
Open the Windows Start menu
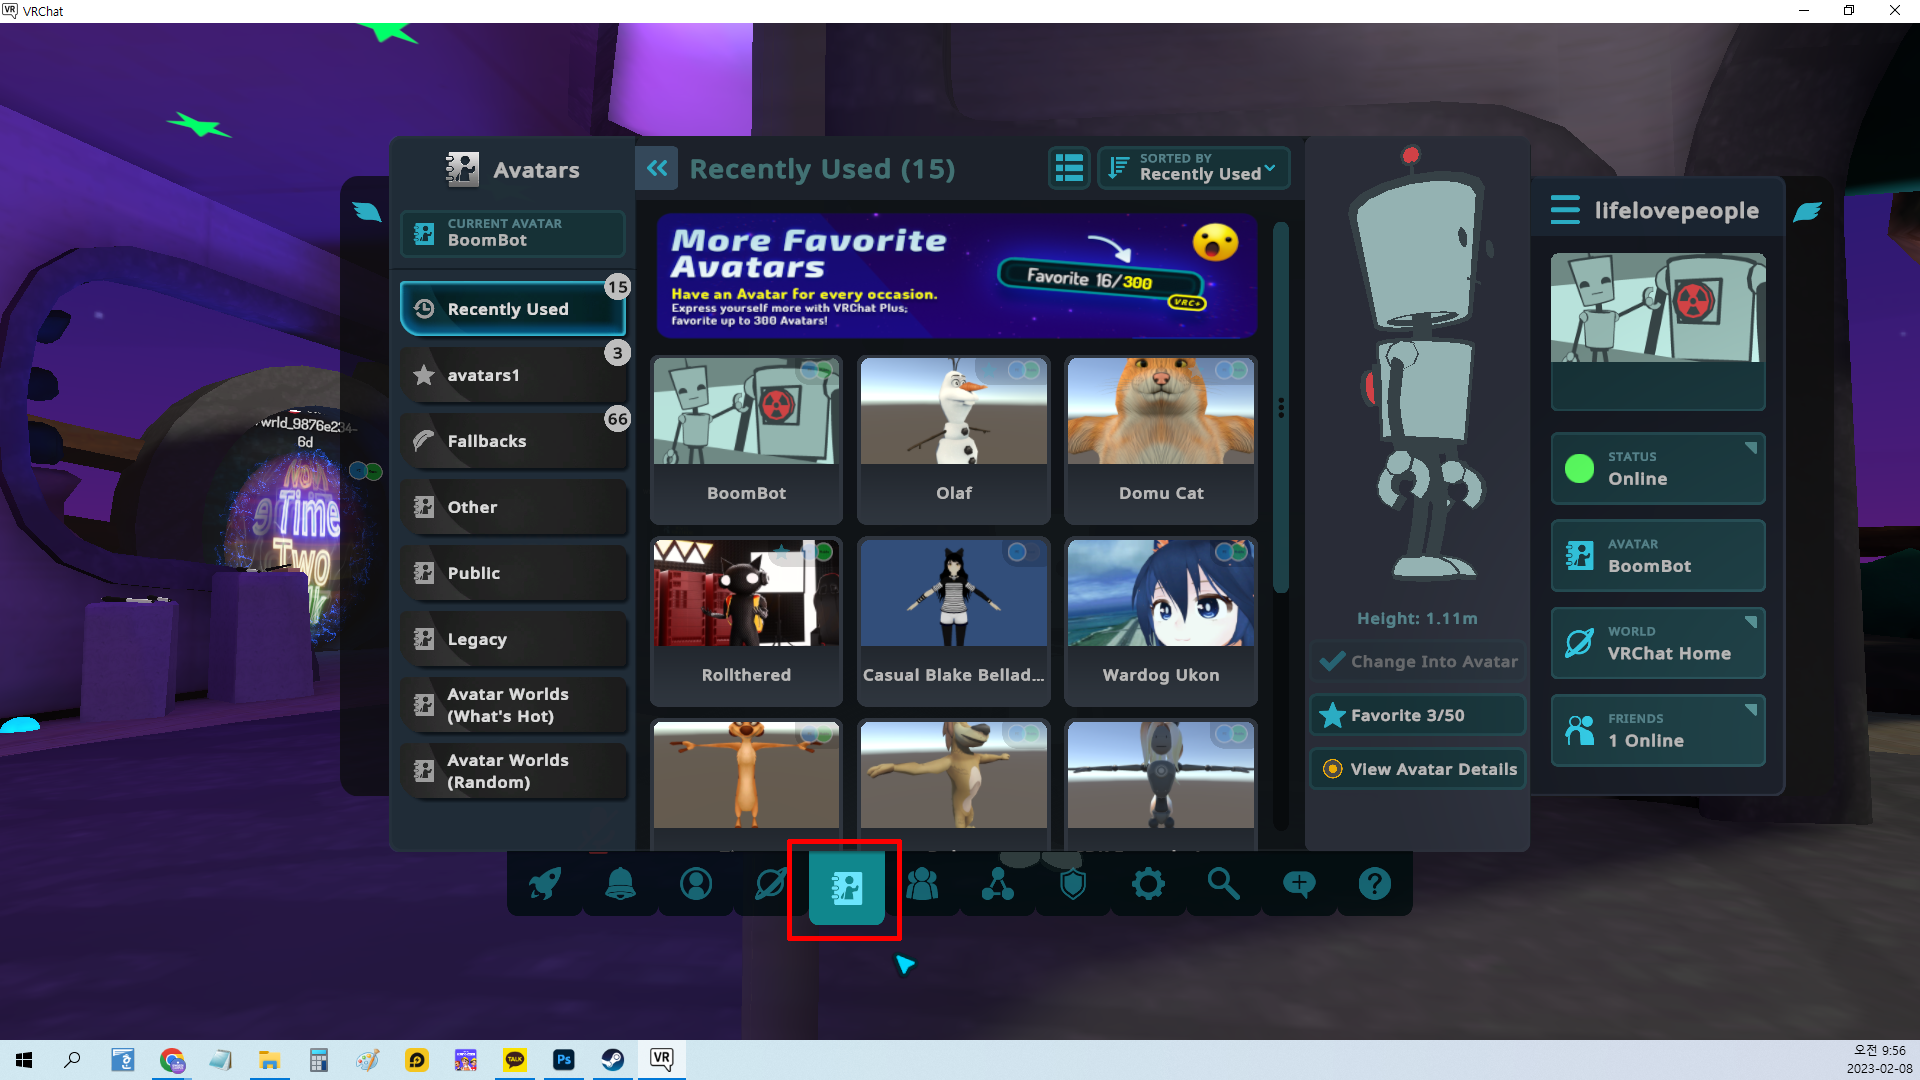click(x=24, y=1060)
